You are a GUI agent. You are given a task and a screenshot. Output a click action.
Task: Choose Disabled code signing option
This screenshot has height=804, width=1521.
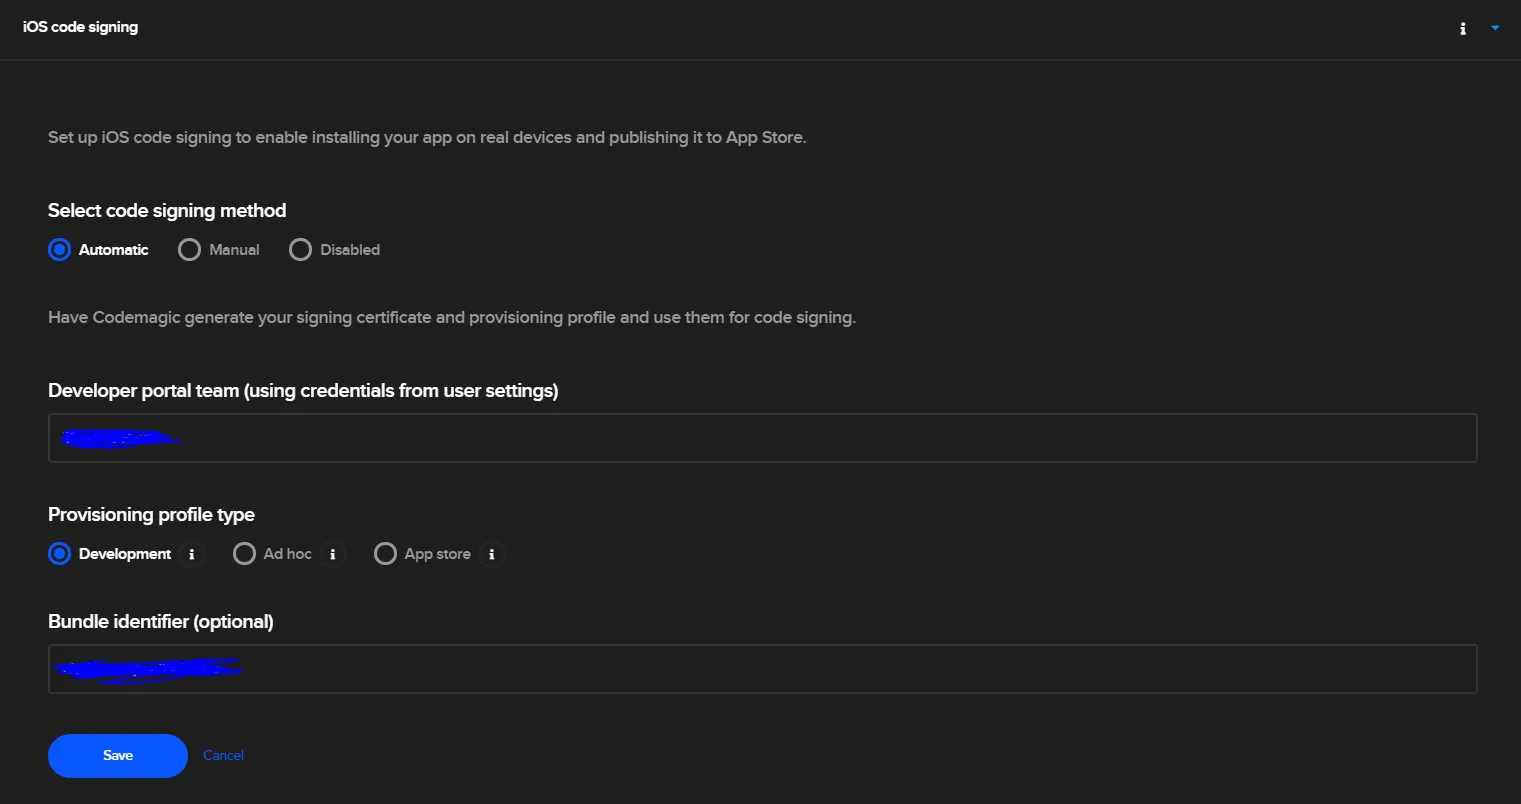[x=300, y=250]
